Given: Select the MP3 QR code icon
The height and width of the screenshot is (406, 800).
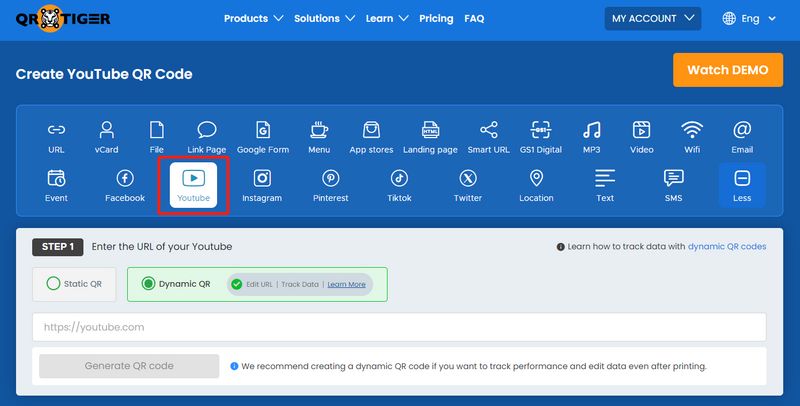Looking at the screenshot, I should pos(591,137).
